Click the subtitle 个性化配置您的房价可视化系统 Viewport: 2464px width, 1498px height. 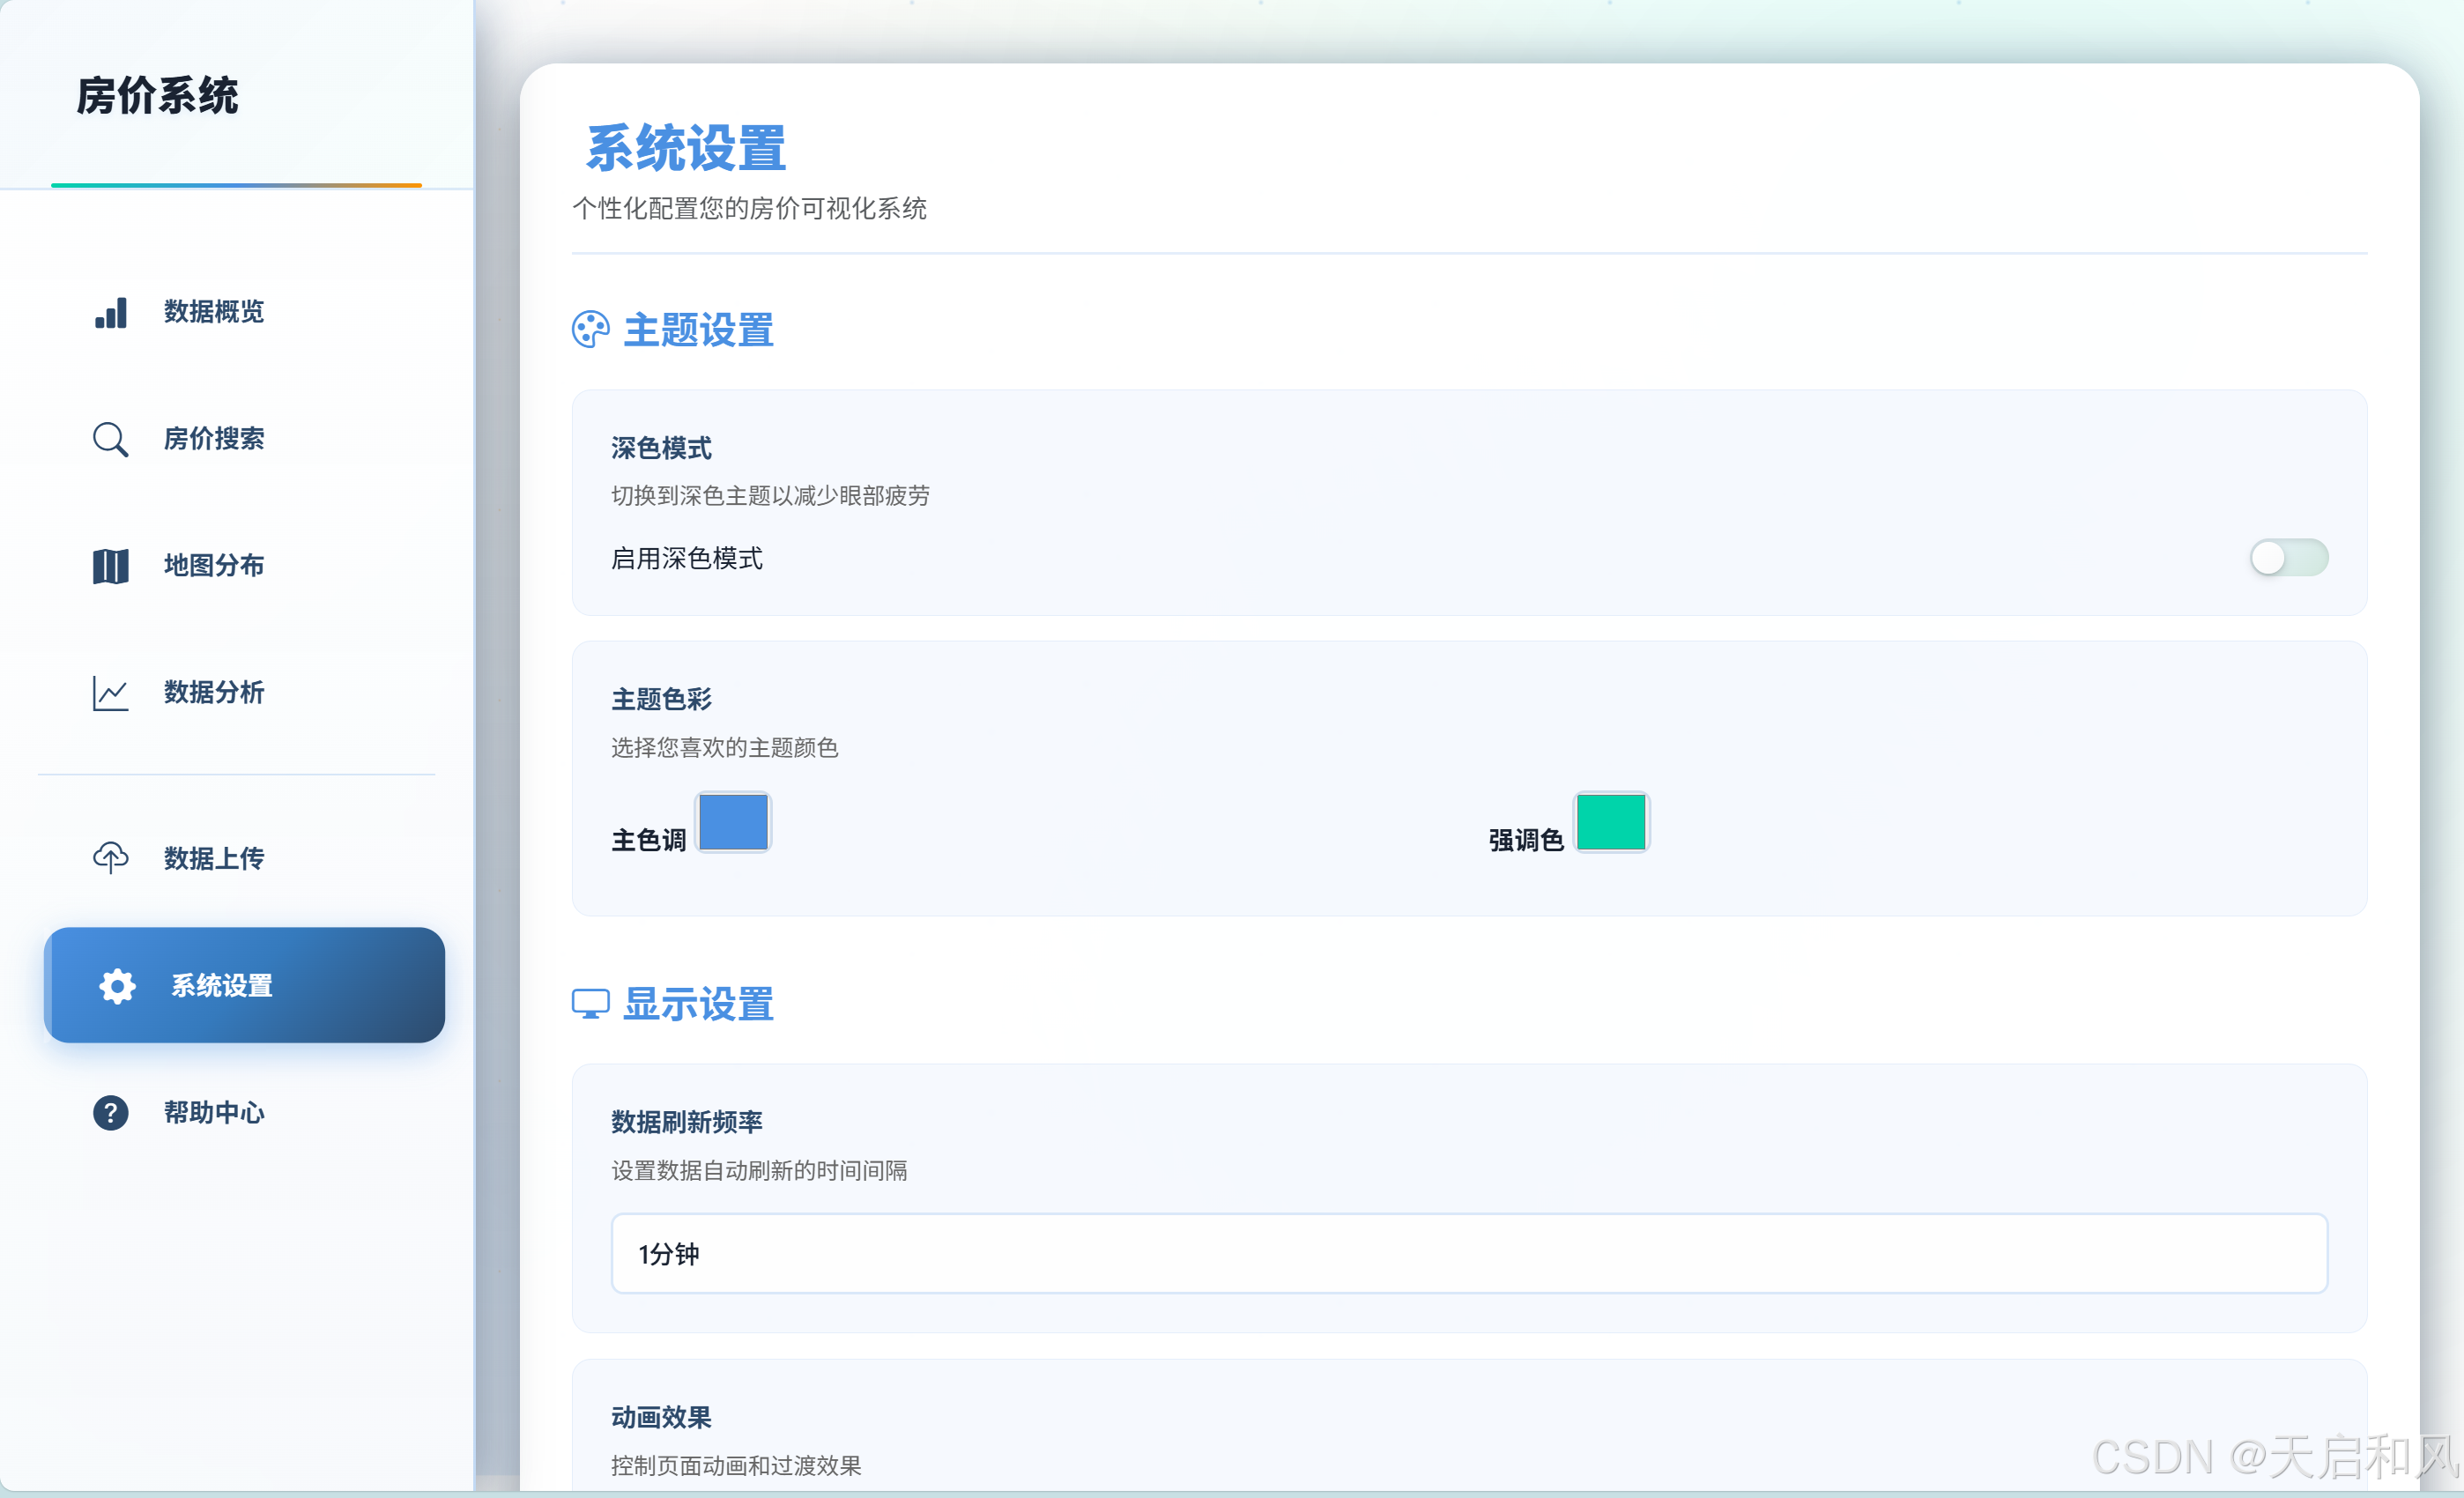[749, 208]
